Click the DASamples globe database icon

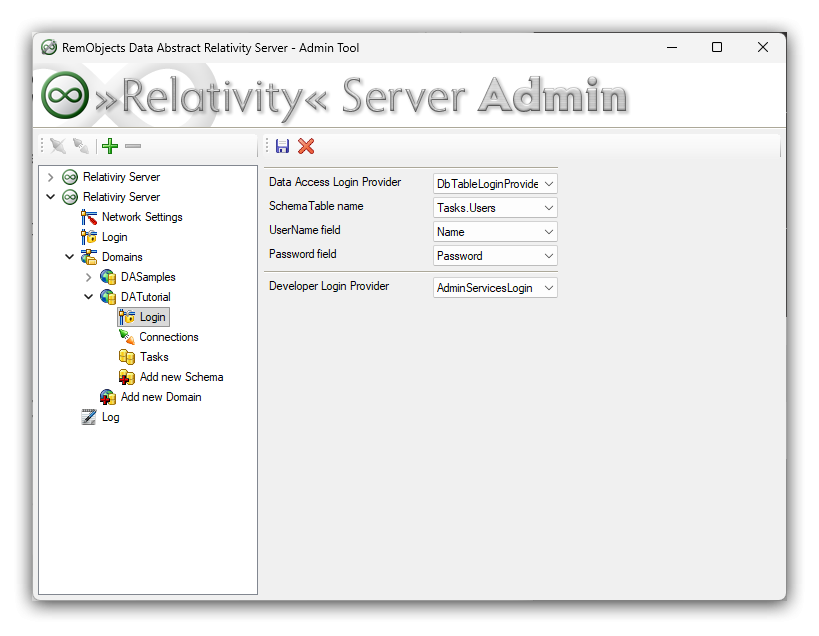[108, 277]
